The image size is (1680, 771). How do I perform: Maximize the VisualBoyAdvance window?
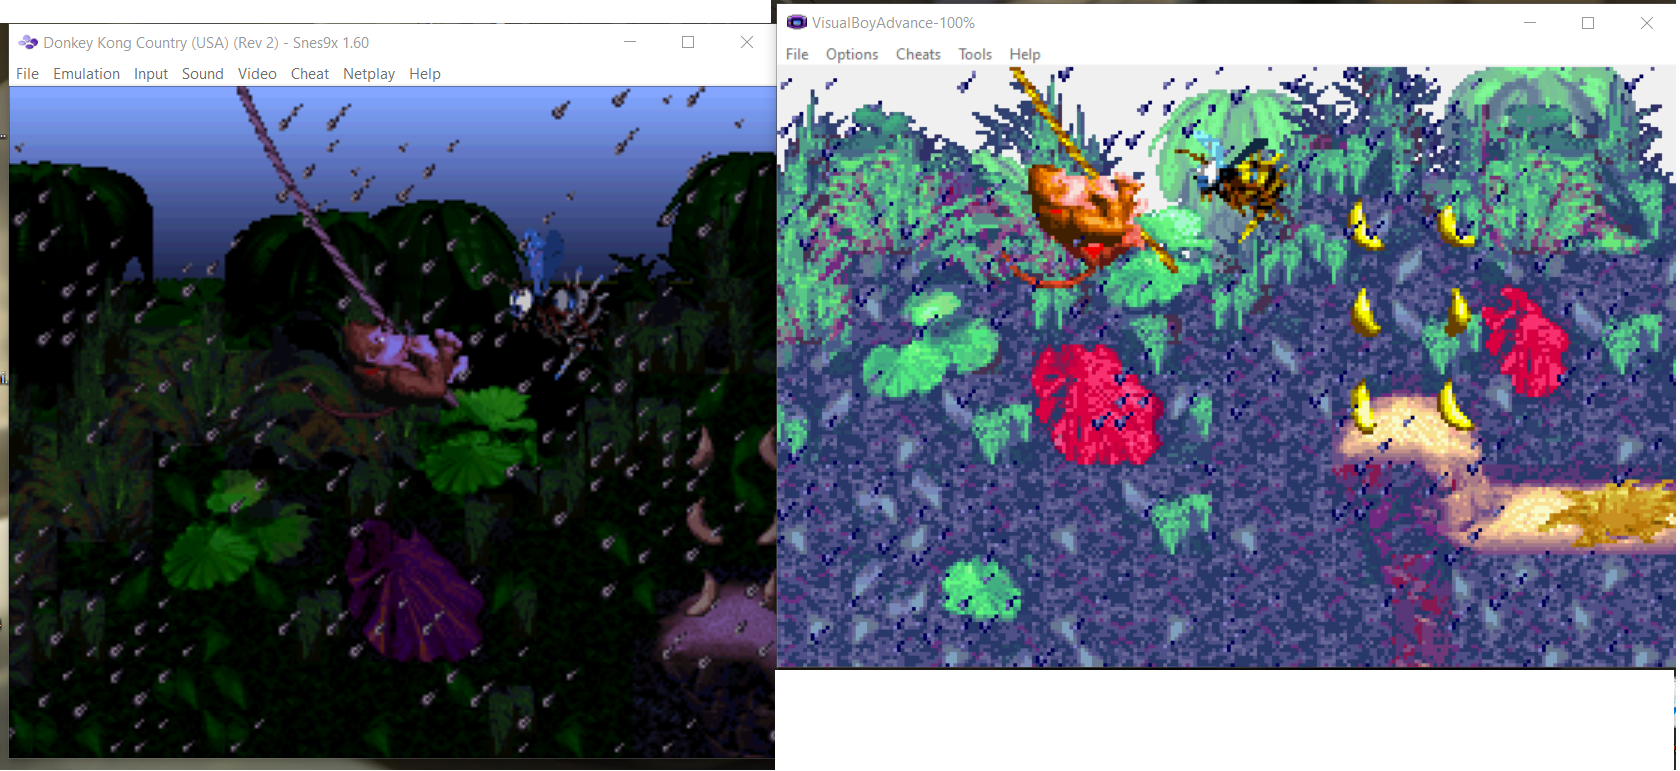tap(1588, 22)
